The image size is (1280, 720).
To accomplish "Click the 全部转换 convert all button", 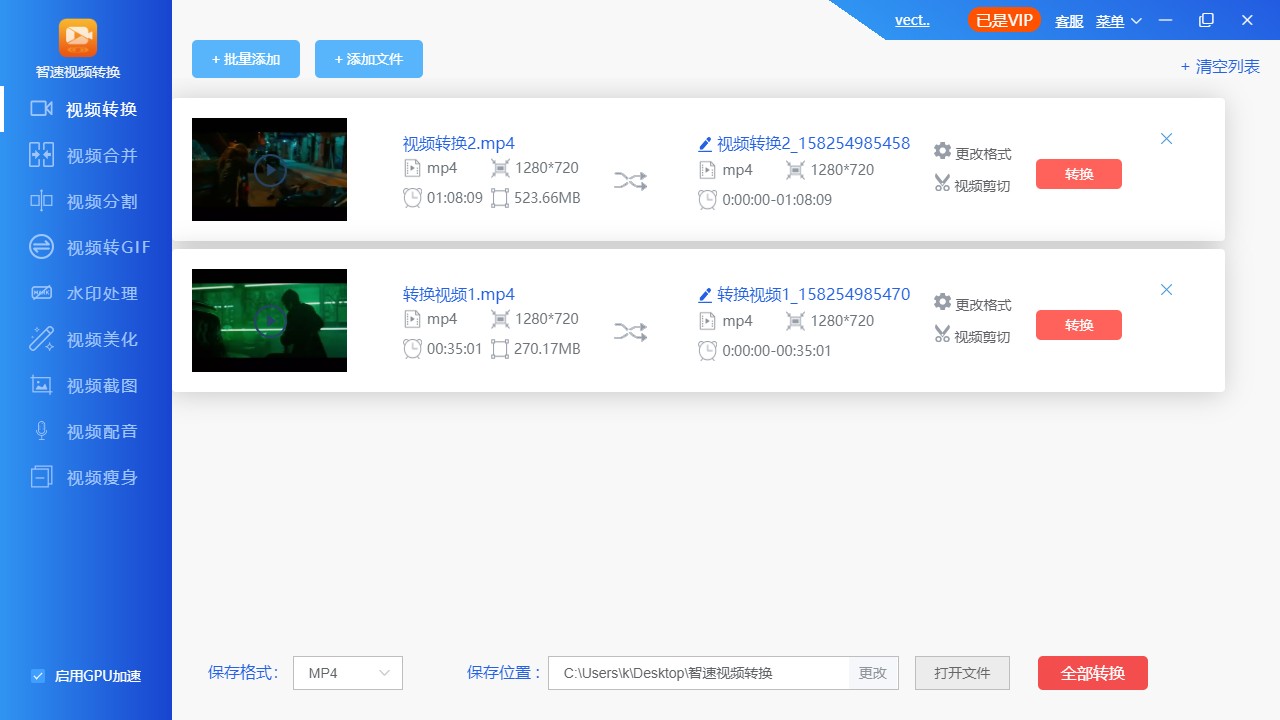I will click(x=1092, y=673).
